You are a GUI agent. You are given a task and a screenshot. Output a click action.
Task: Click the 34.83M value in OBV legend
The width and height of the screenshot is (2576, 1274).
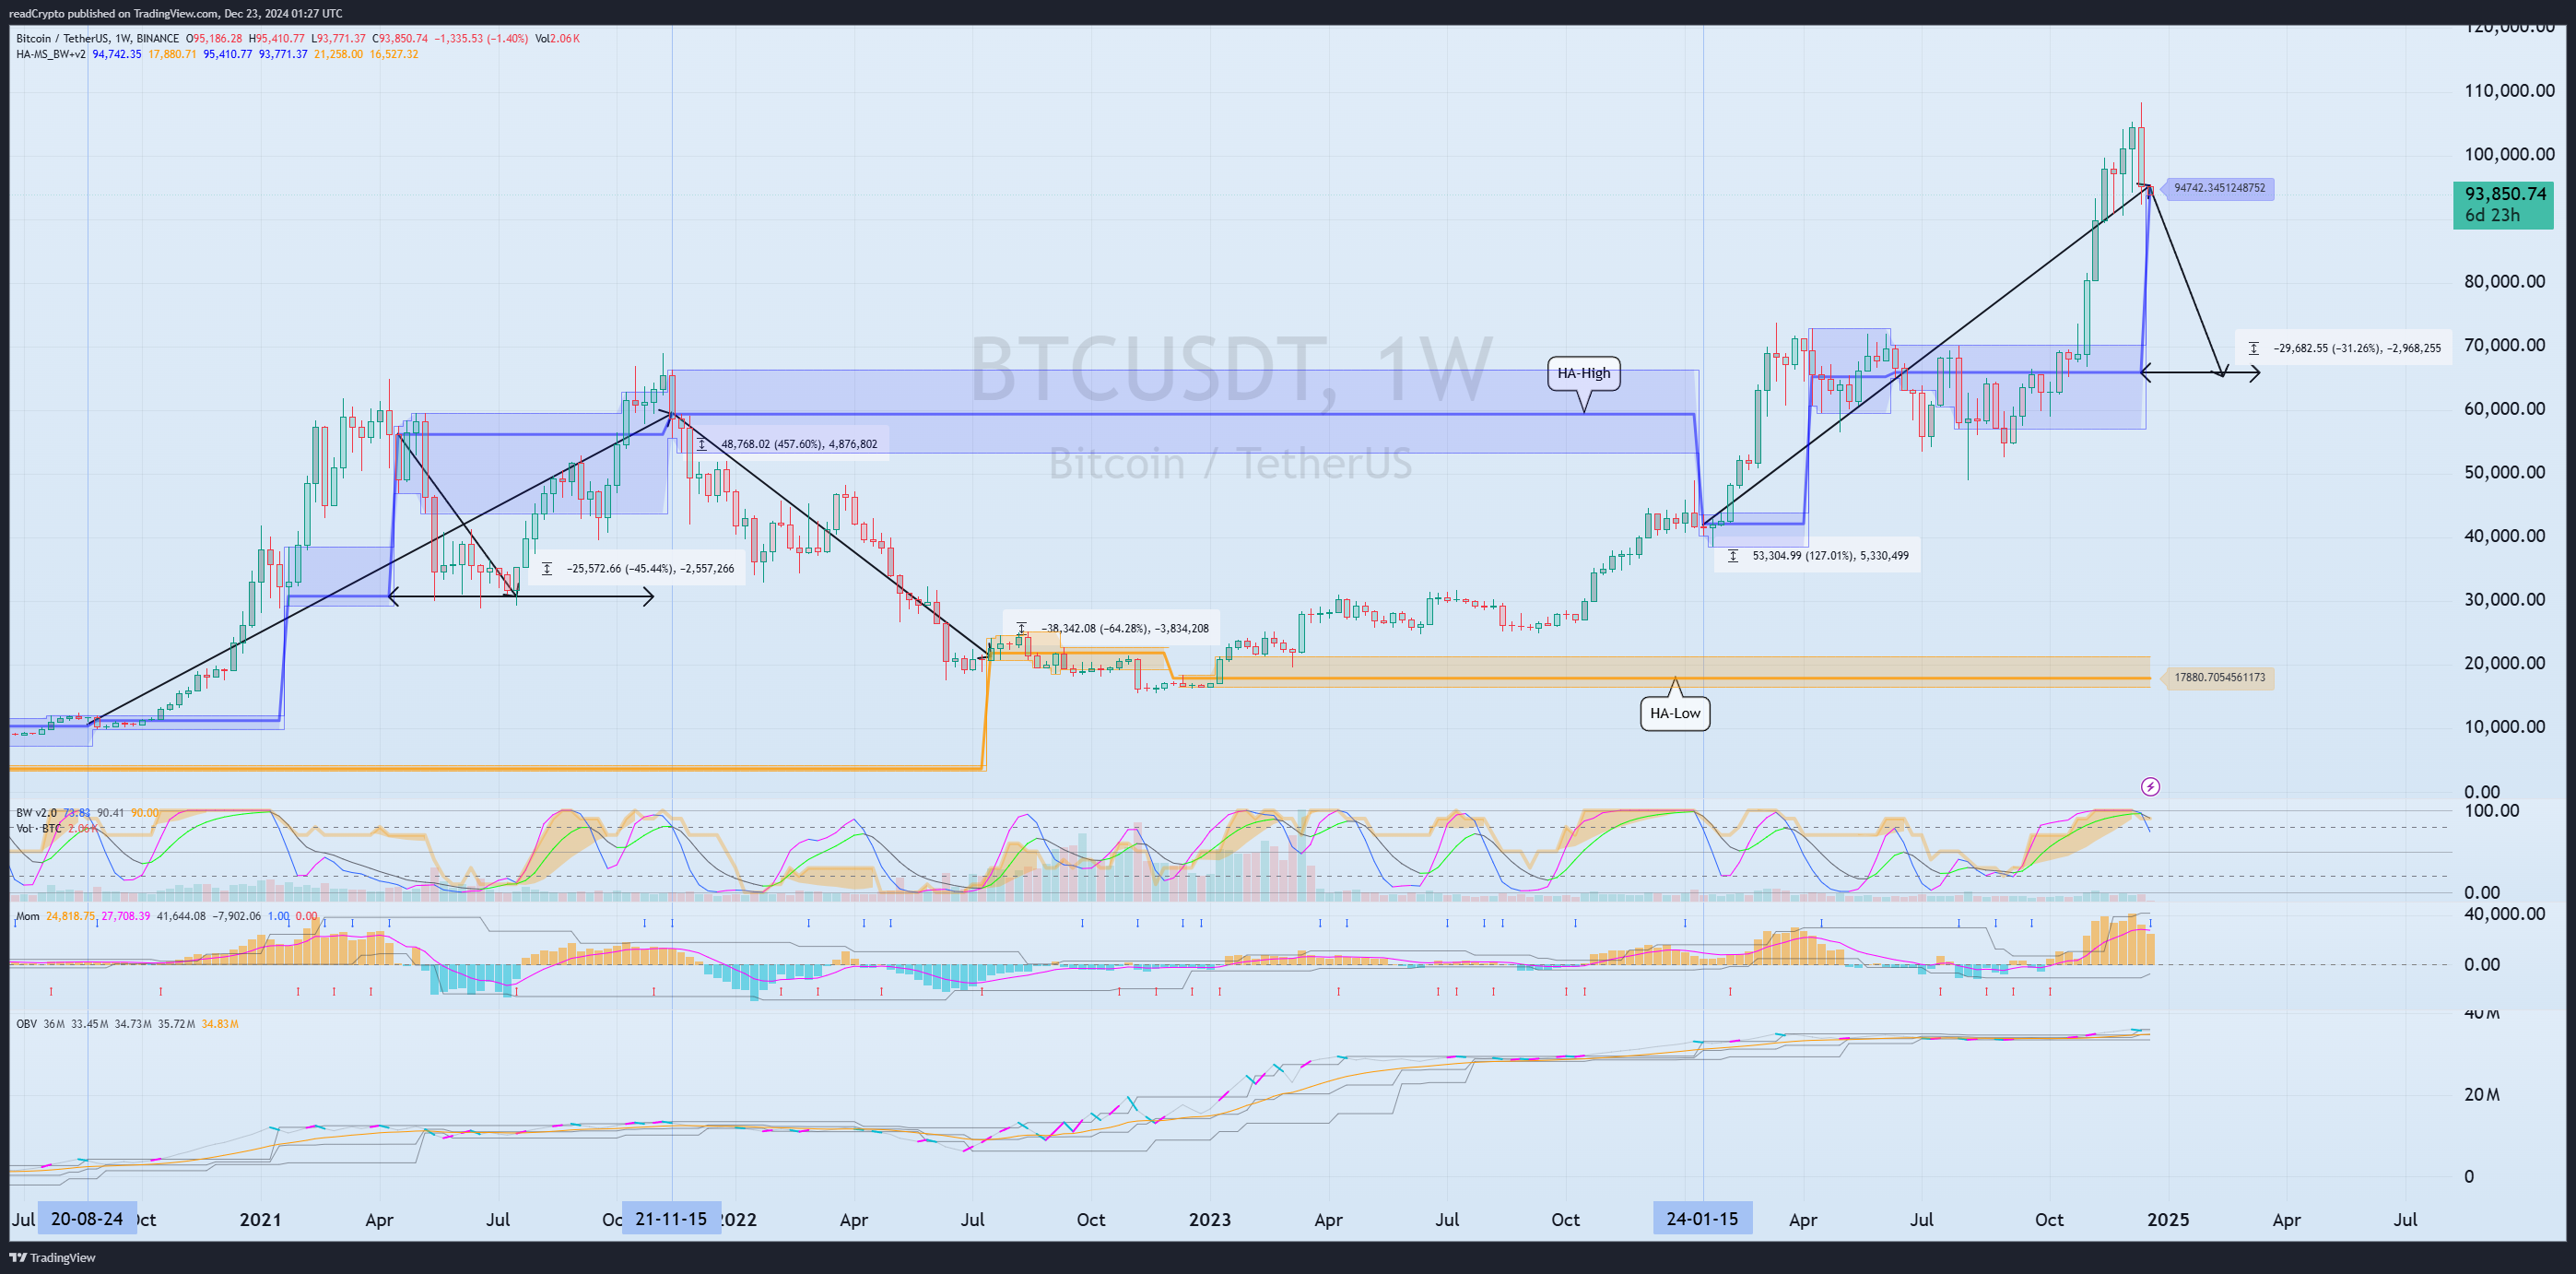click(x=220, y=1024)
